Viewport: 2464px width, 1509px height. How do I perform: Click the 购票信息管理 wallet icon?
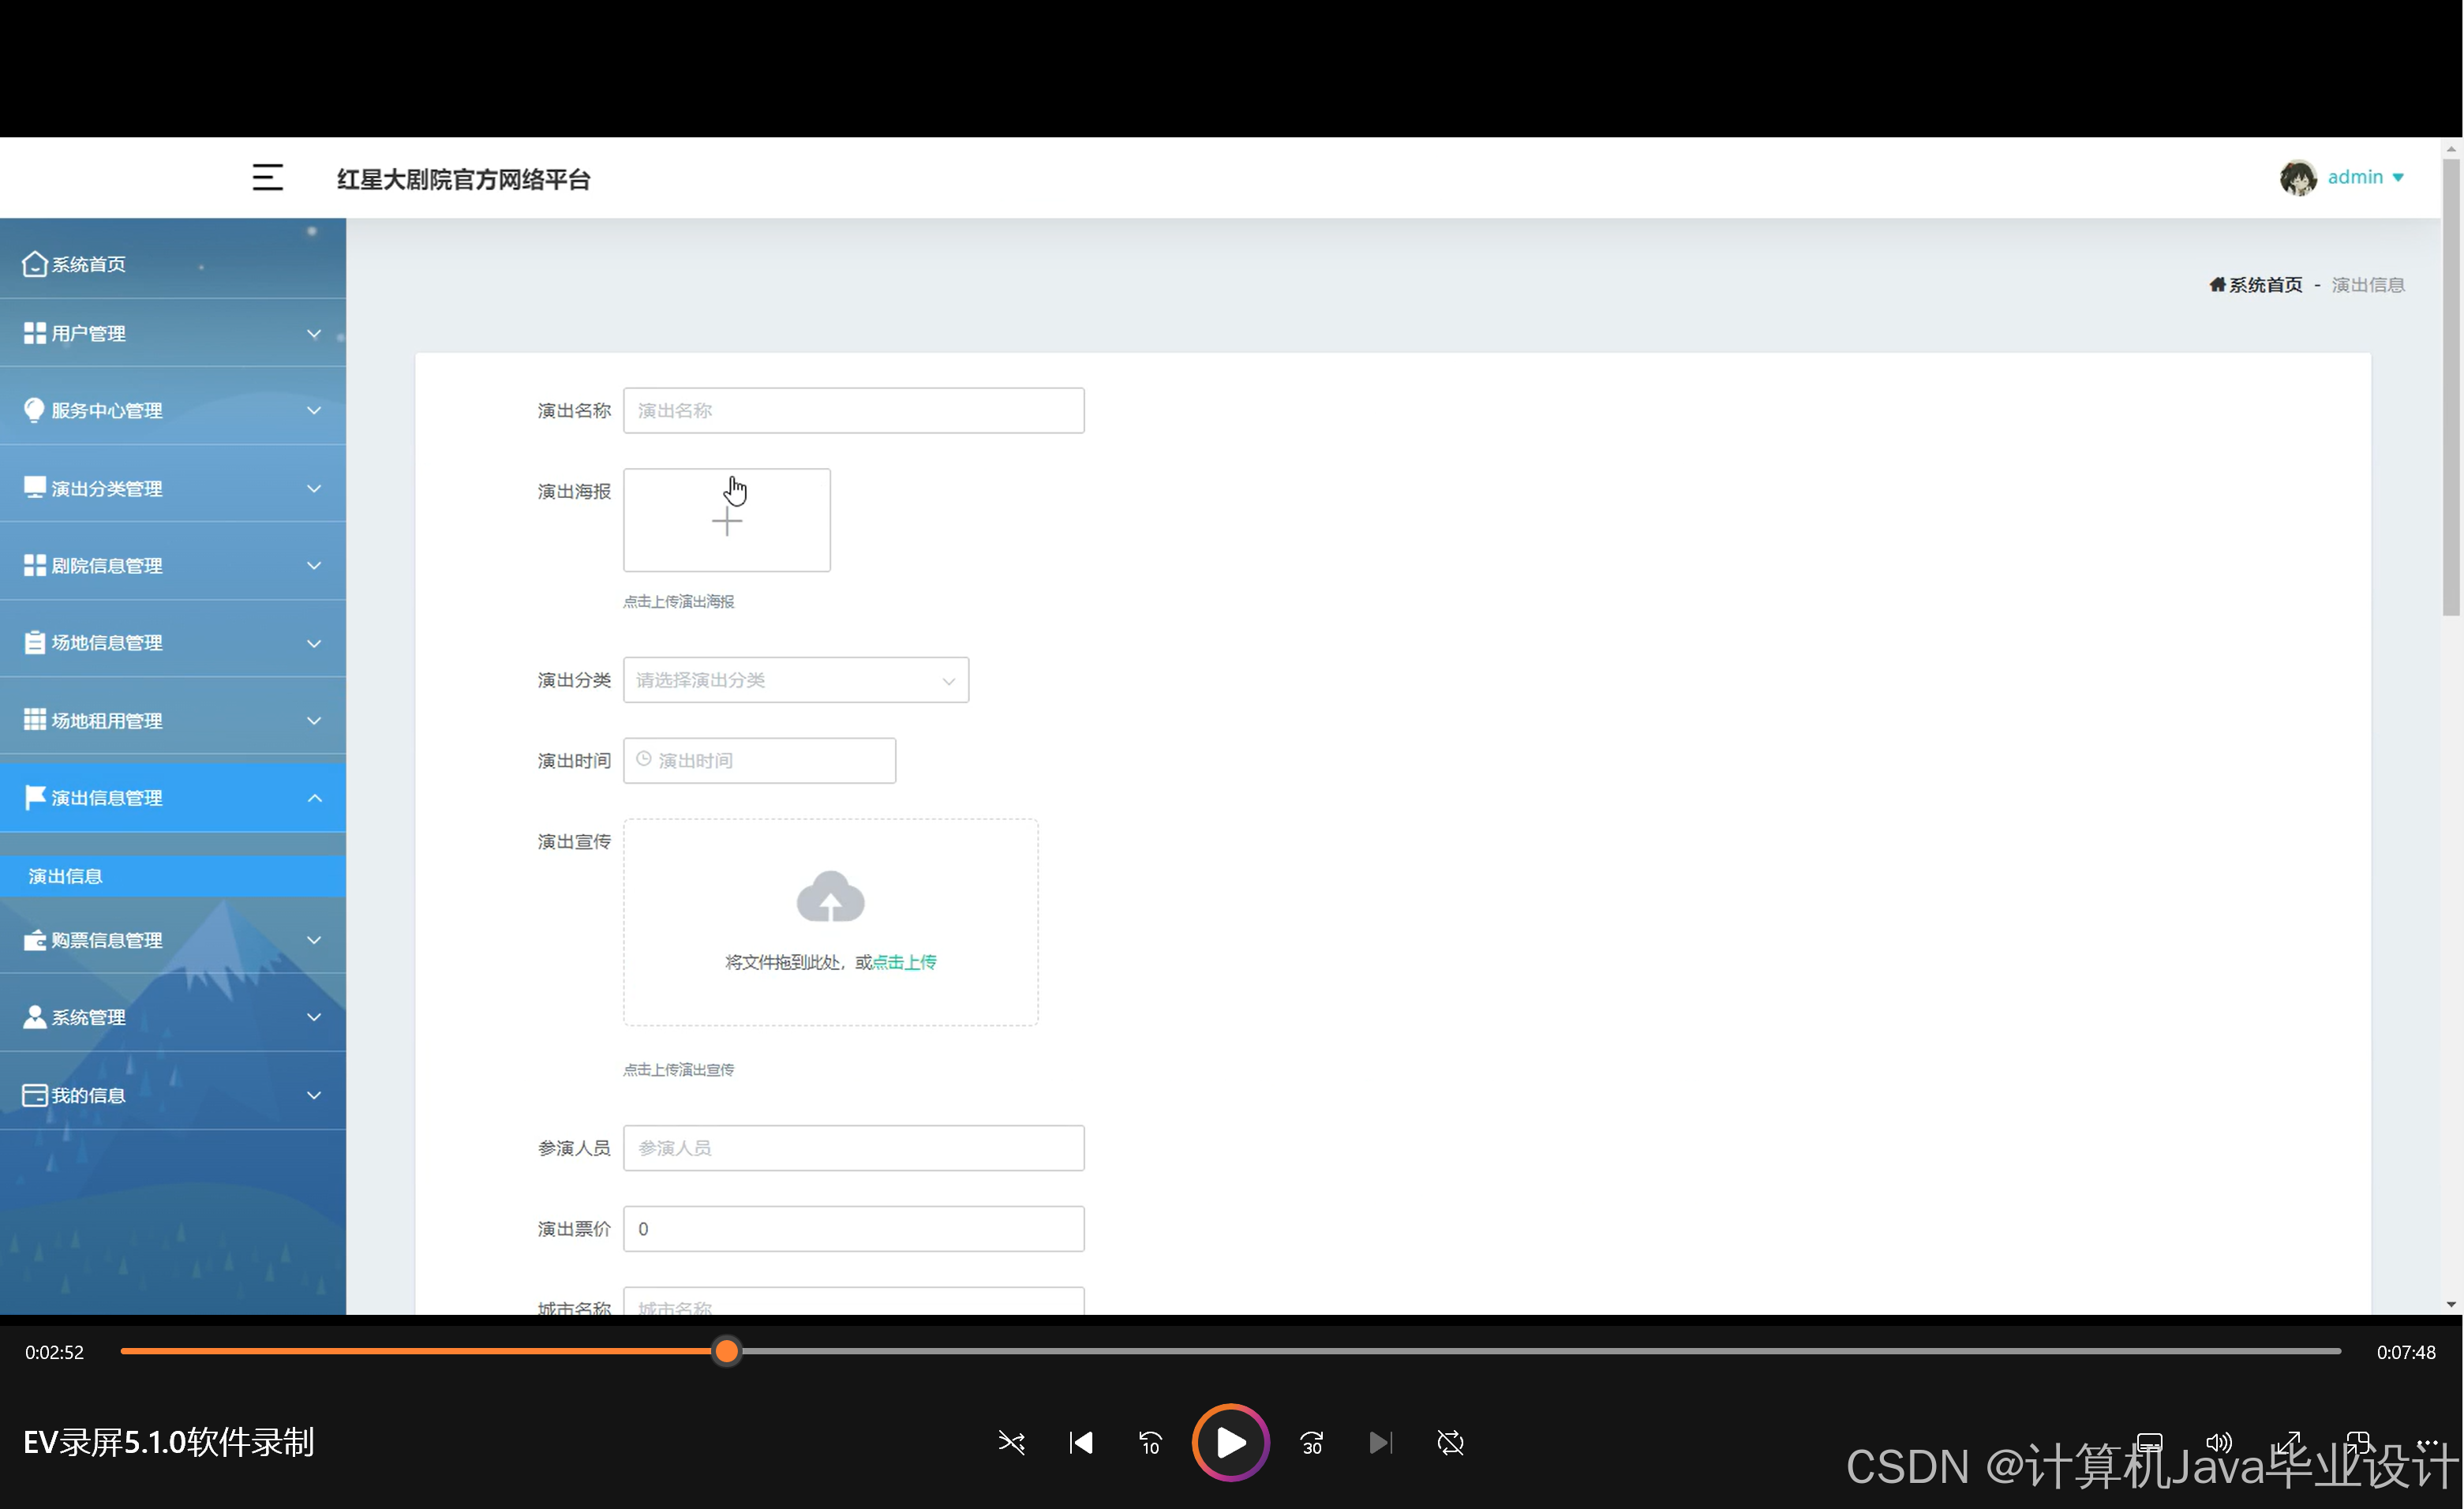34,939
